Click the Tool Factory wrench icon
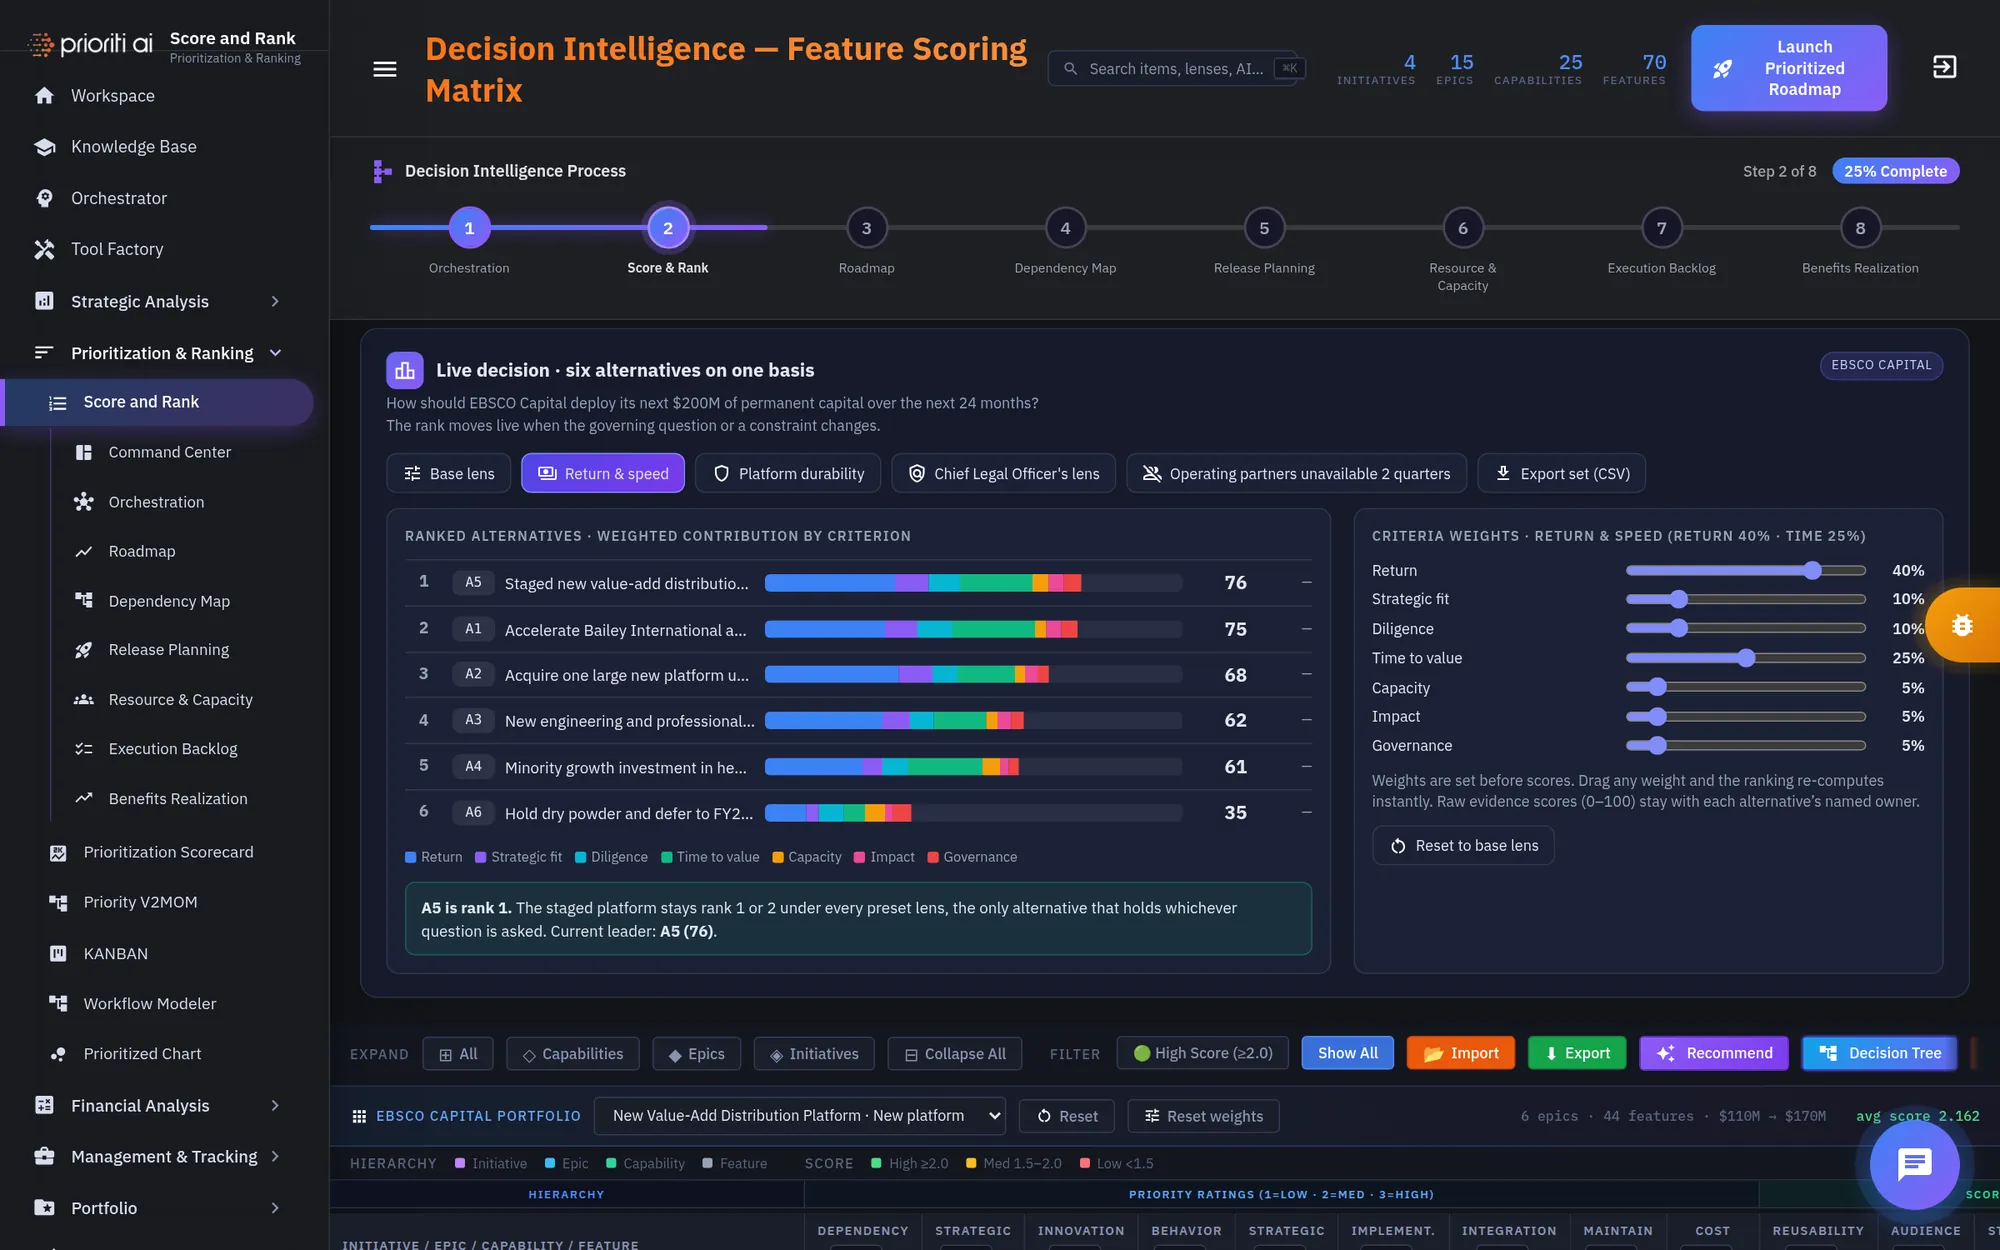The image size is (2000, 1250). coord(44,249)
